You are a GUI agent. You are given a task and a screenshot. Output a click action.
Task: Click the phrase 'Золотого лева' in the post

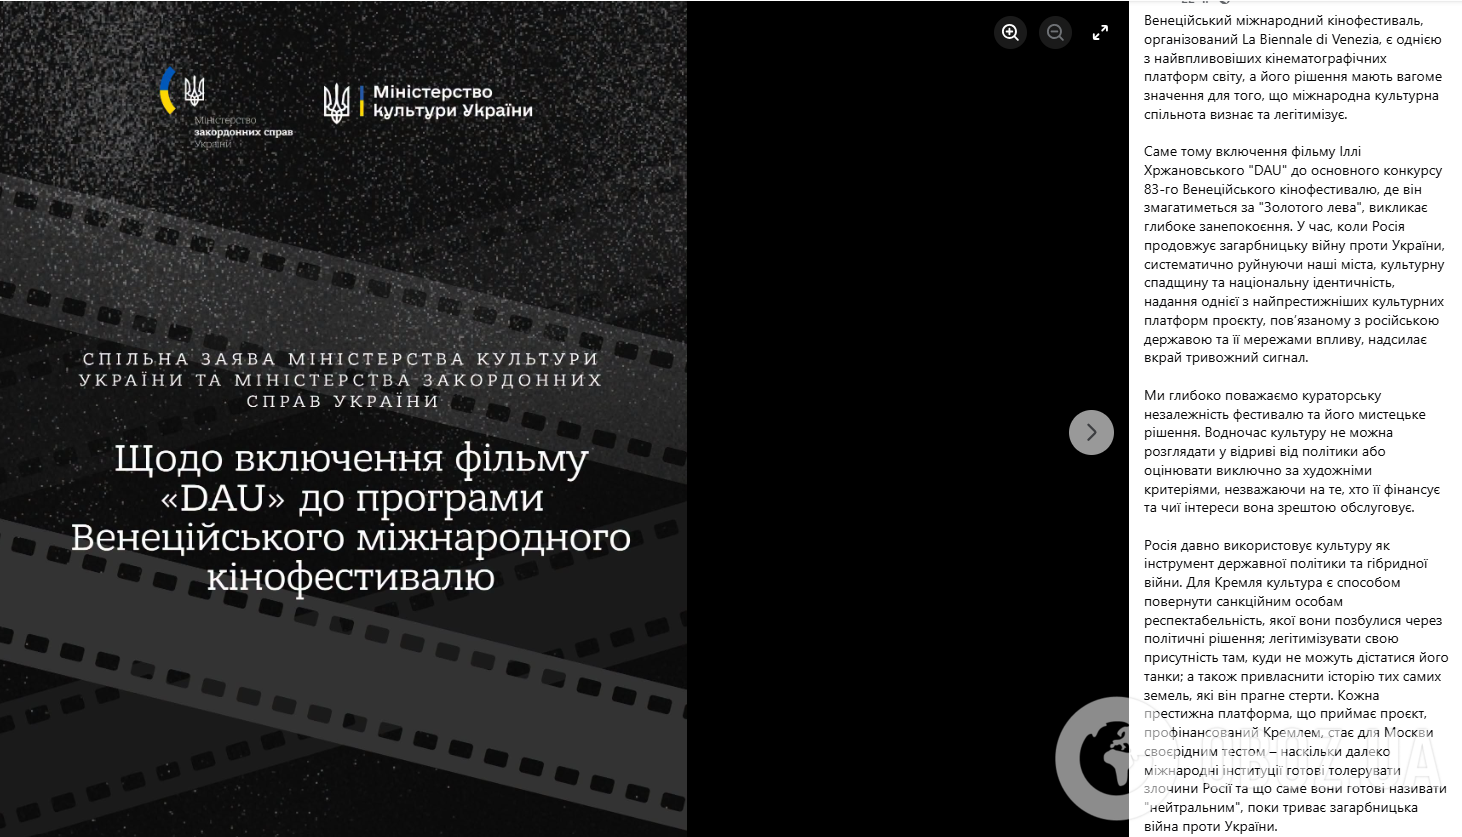coord(1309,208)
